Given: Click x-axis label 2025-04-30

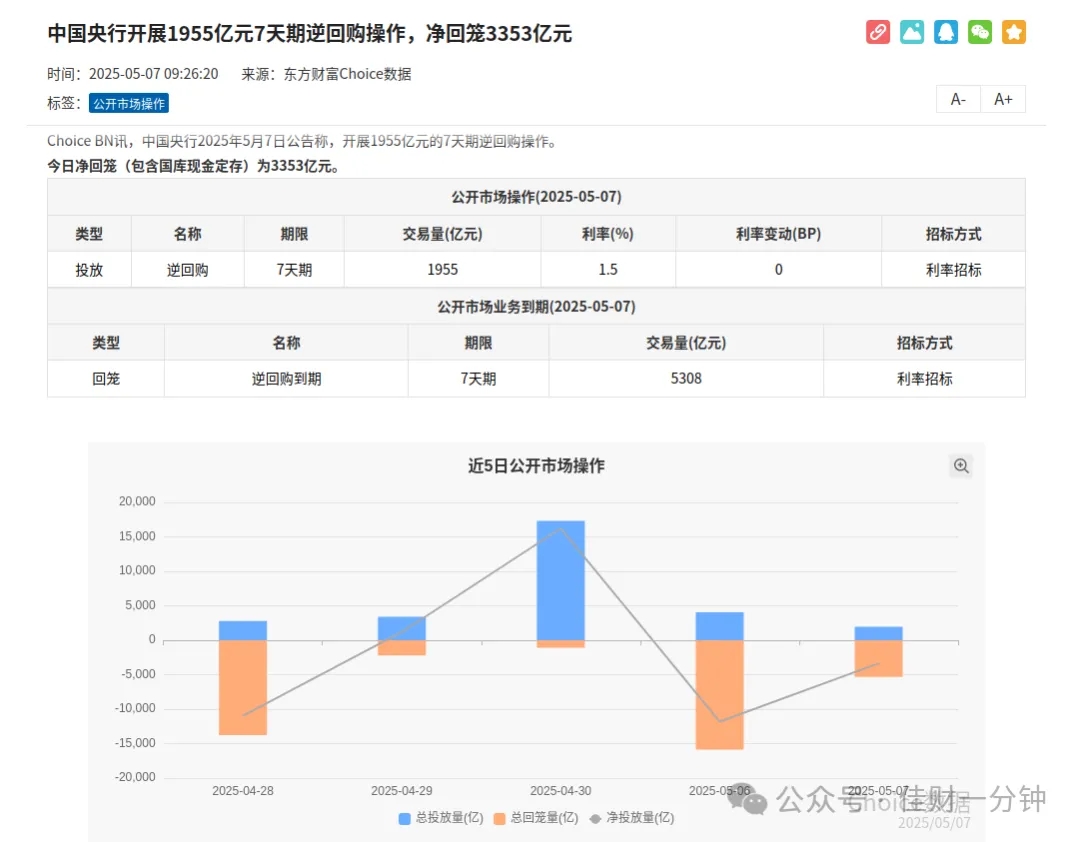Looking at the screenshot, I should pyautogui.click(x=561, y=791).
